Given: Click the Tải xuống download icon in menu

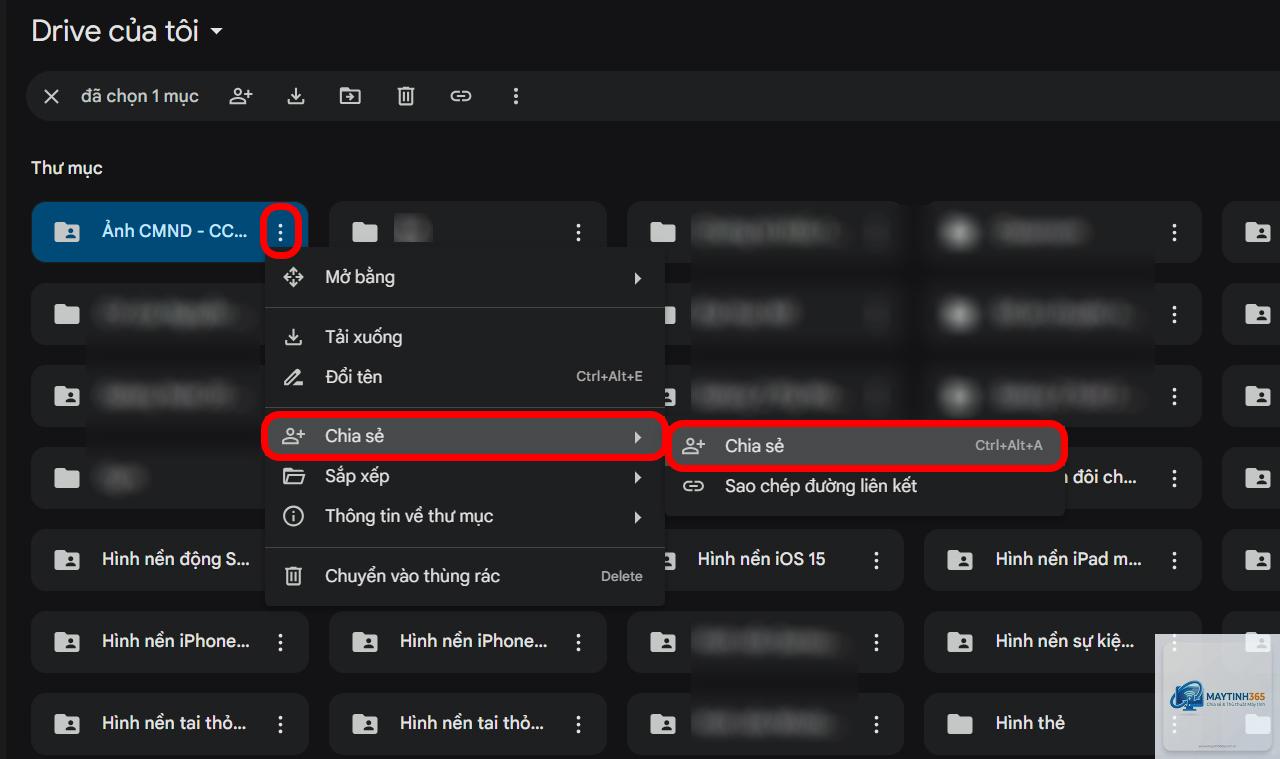Looking at the screenshot, I should (x=294, y=337).
